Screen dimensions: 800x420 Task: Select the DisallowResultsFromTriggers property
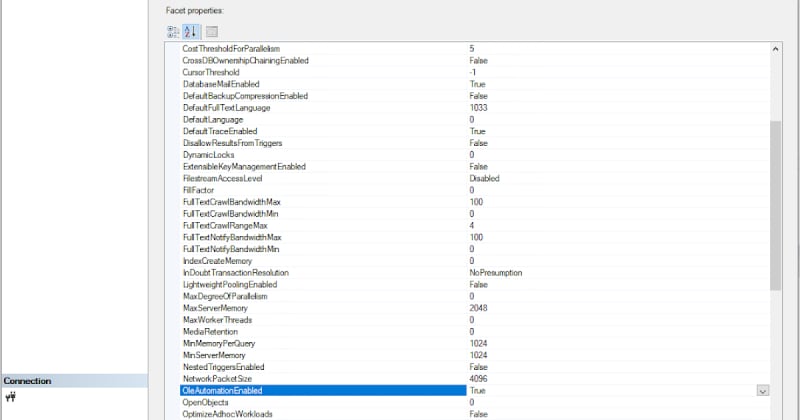click(232, 143)
